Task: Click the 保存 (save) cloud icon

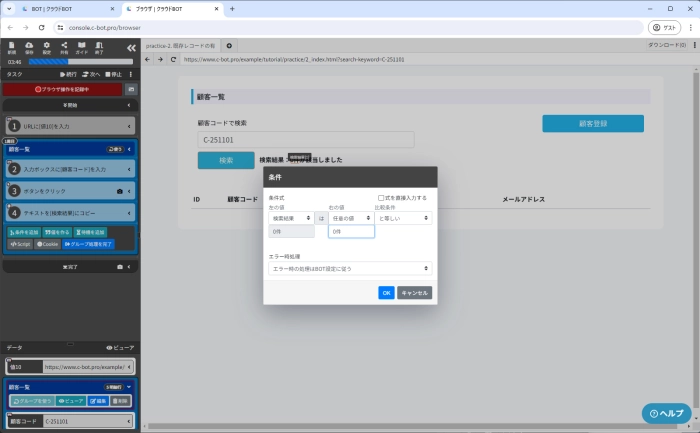Action: pos(28,47)
